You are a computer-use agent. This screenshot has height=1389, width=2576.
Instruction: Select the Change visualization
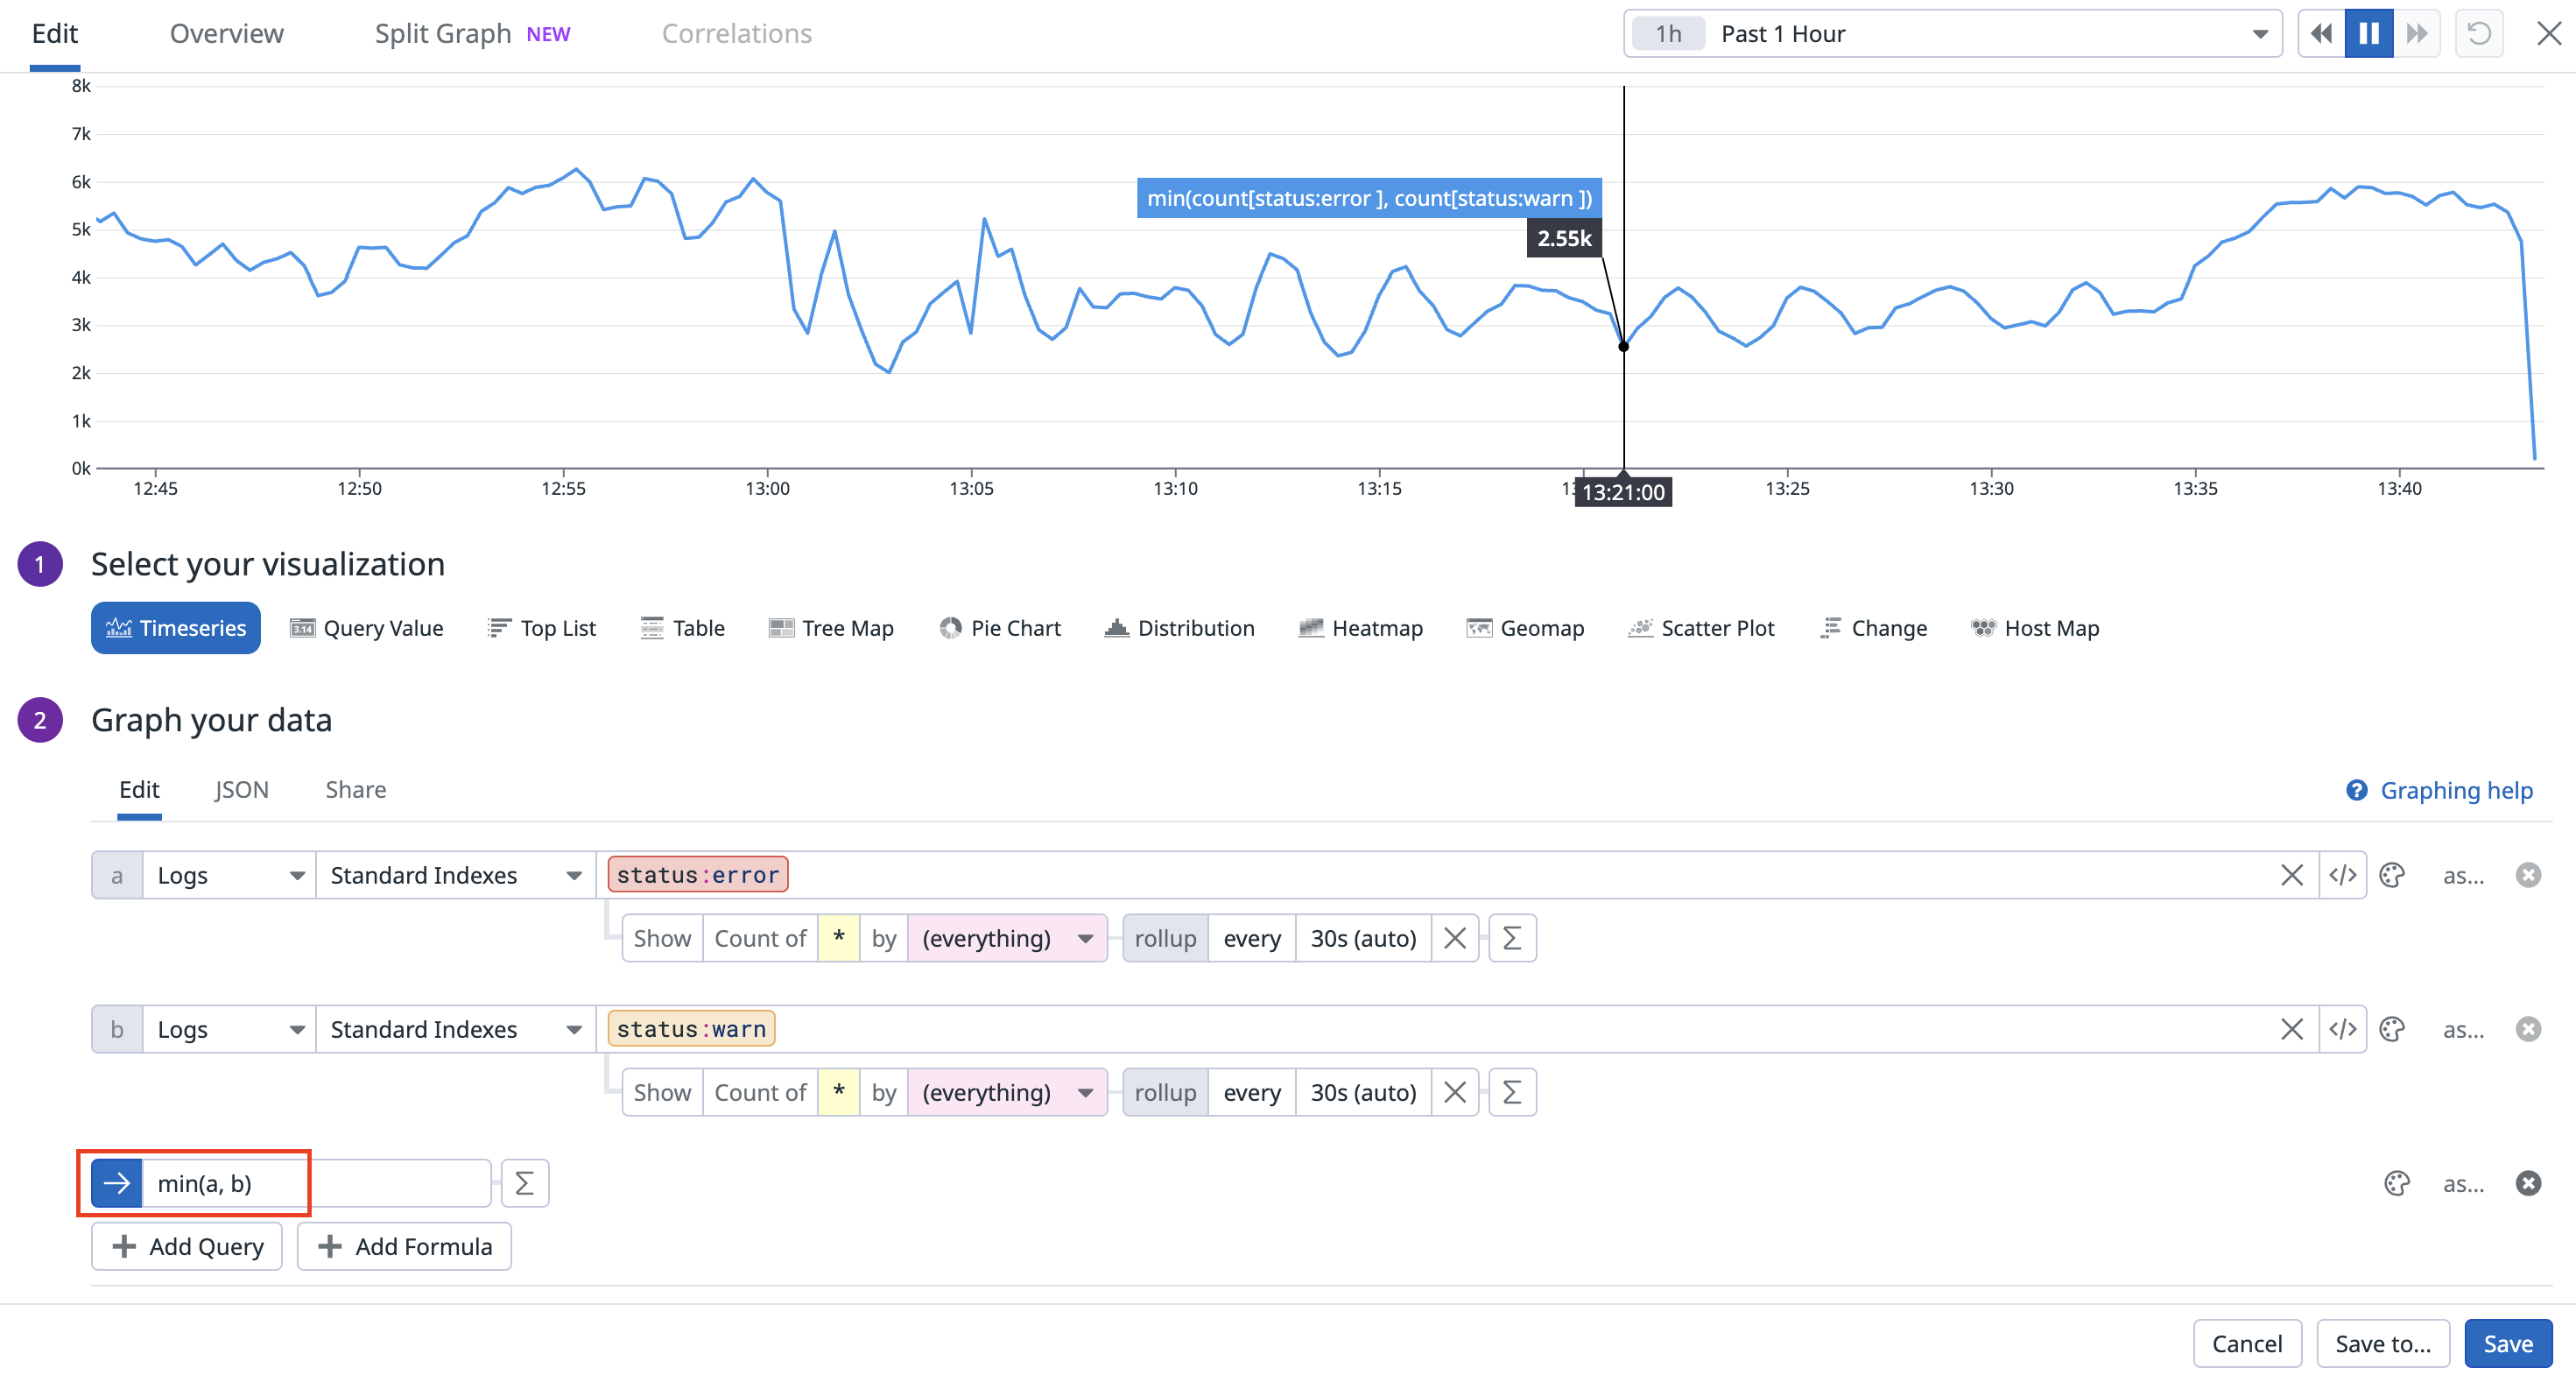(1873, 628)
